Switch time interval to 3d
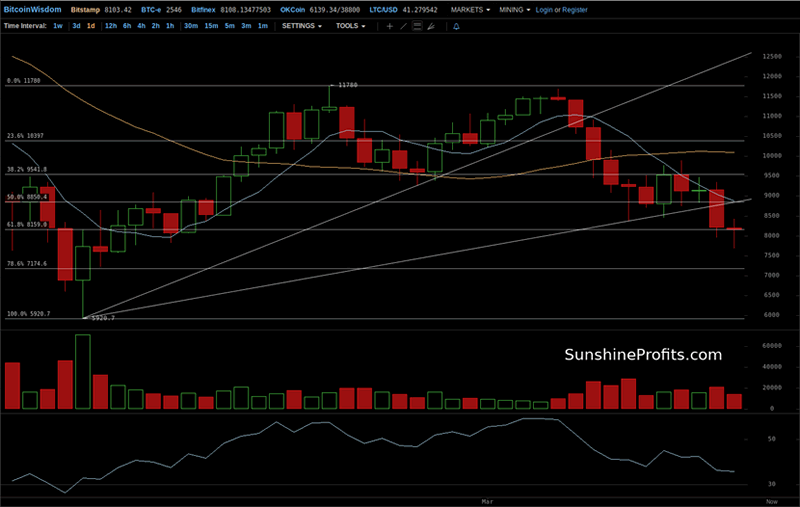Image resolution: width=800 pixels, height=507 pixels. coord(76,26)
